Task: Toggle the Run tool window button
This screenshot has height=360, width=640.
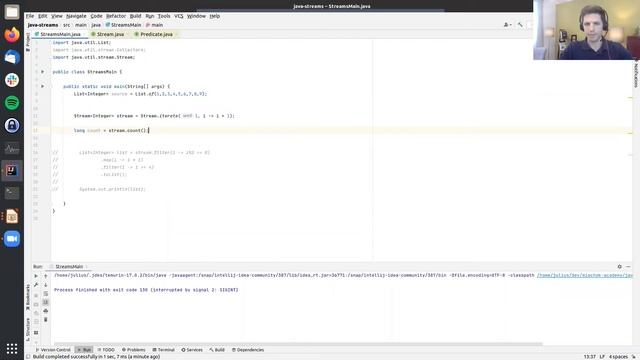Action: (84, 350)
